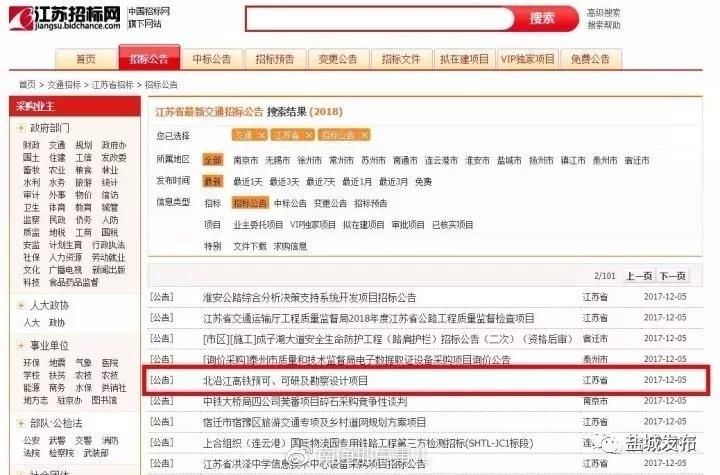Expand the 政府部门 category icon
The height and width of the screenshot is (475, 720).
pyautogui.click(x=21, y=128)
